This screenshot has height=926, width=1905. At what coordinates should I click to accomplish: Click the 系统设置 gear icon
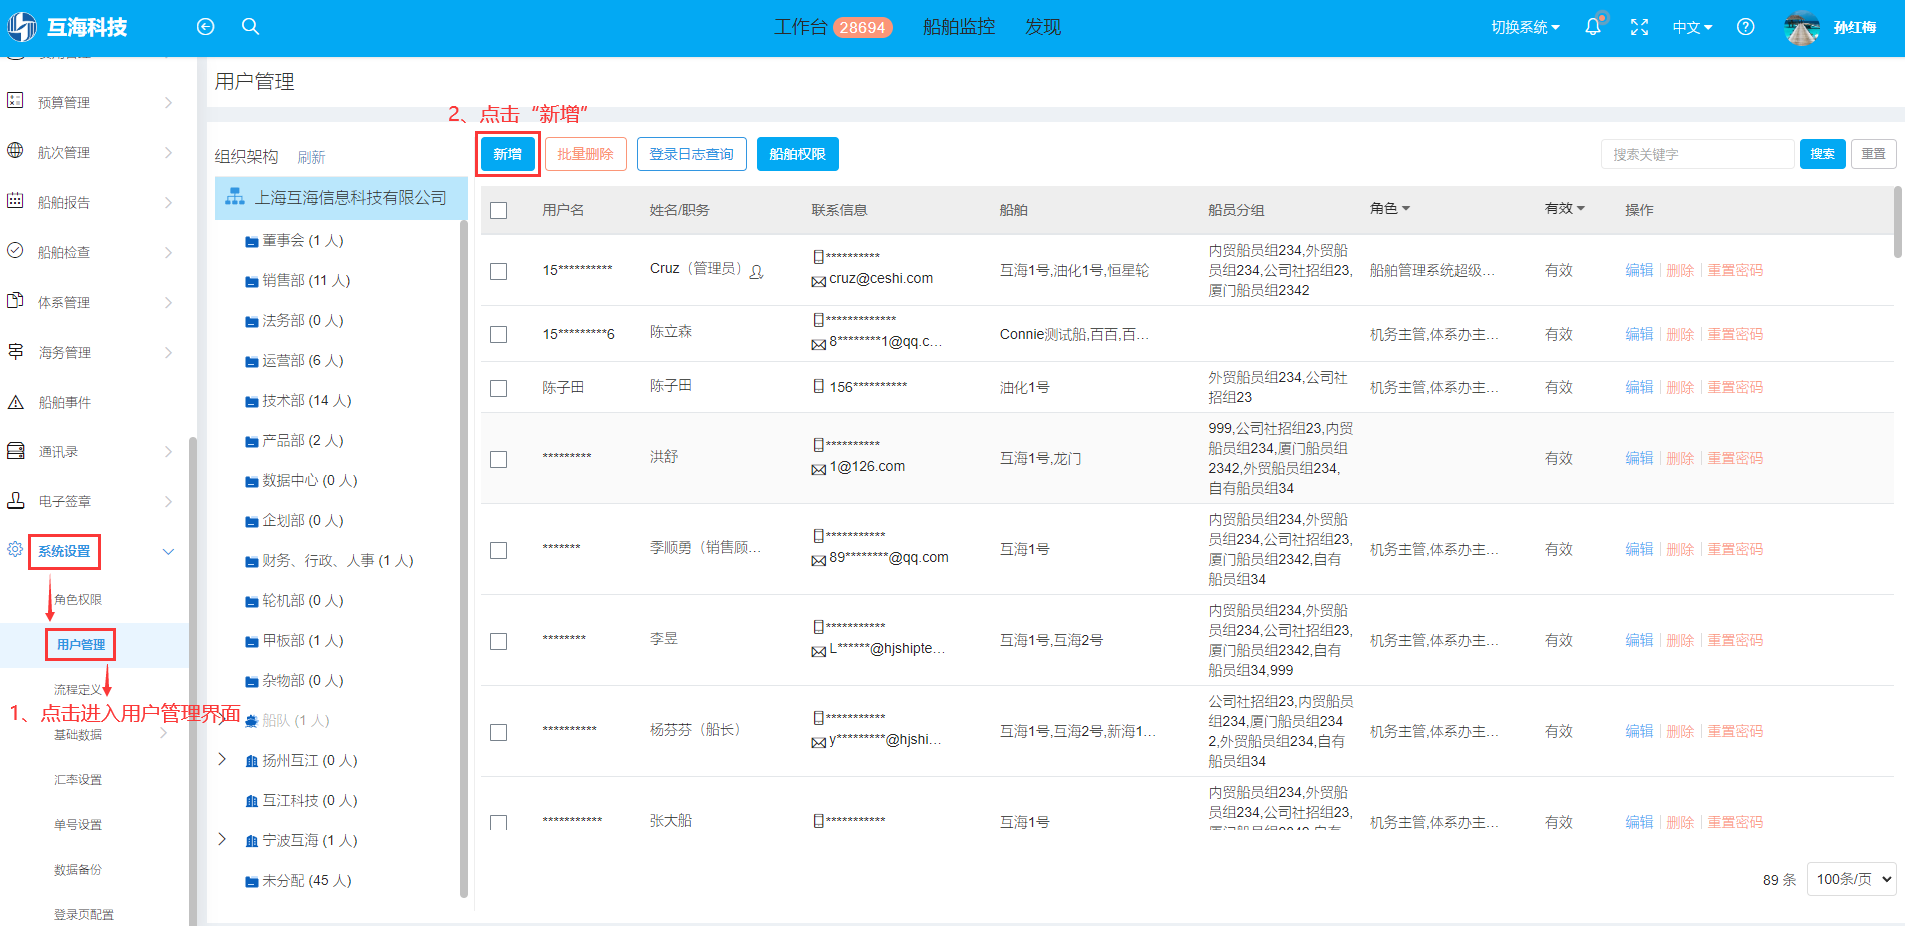pyautogui.click(x=15, y=550)
